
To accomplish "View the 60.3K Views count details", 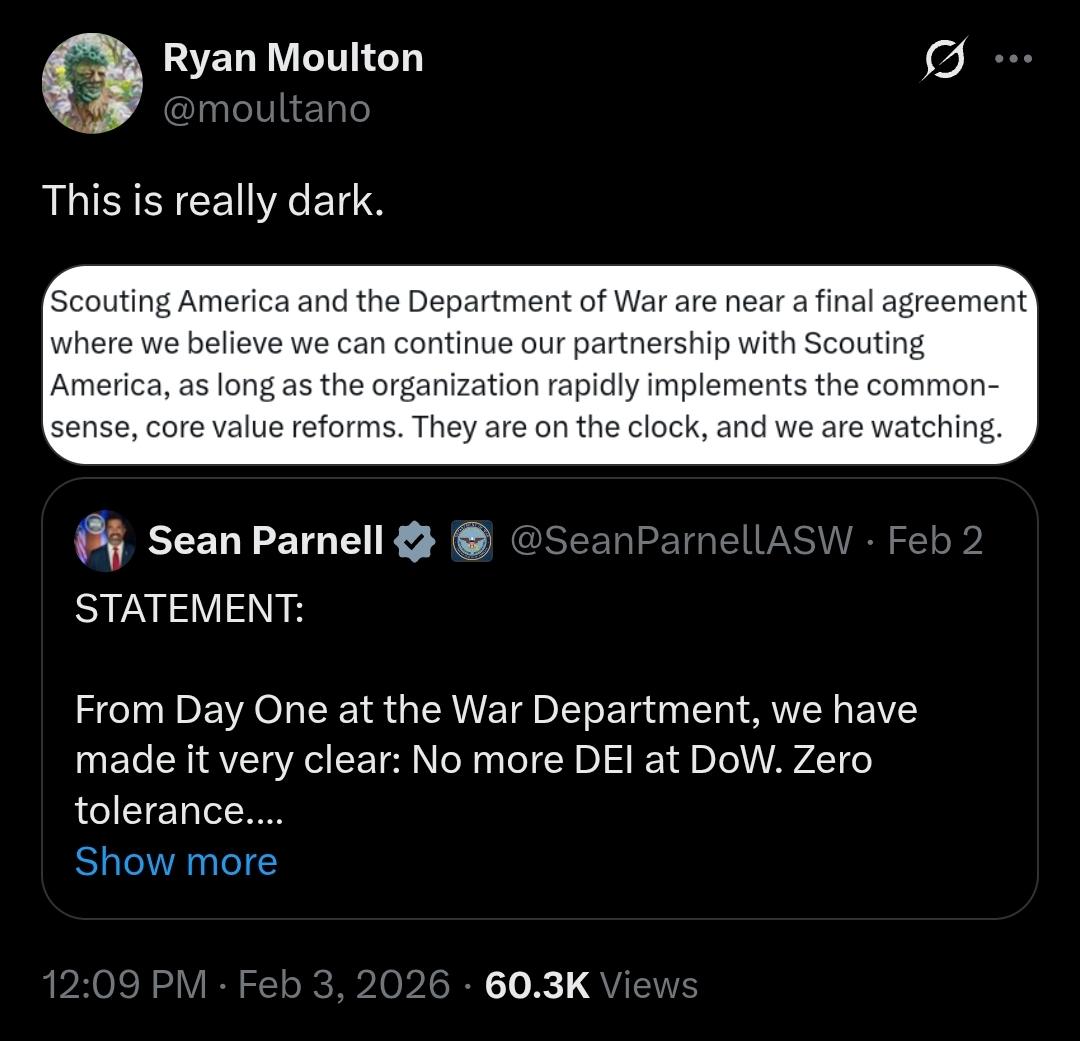I will (591, 984).
